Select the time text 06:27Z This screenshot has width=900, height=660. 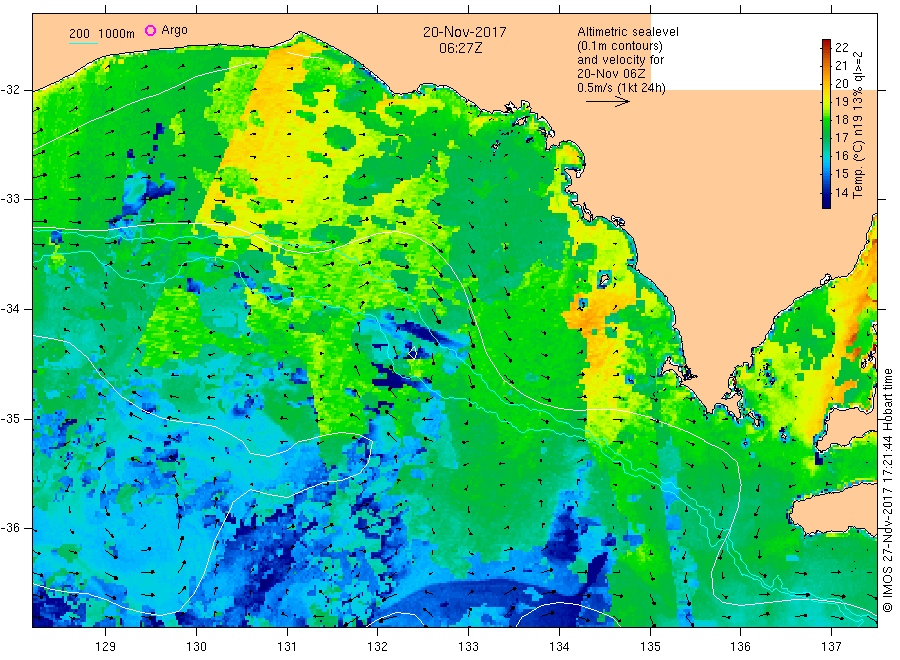click(x=461, y=48)
